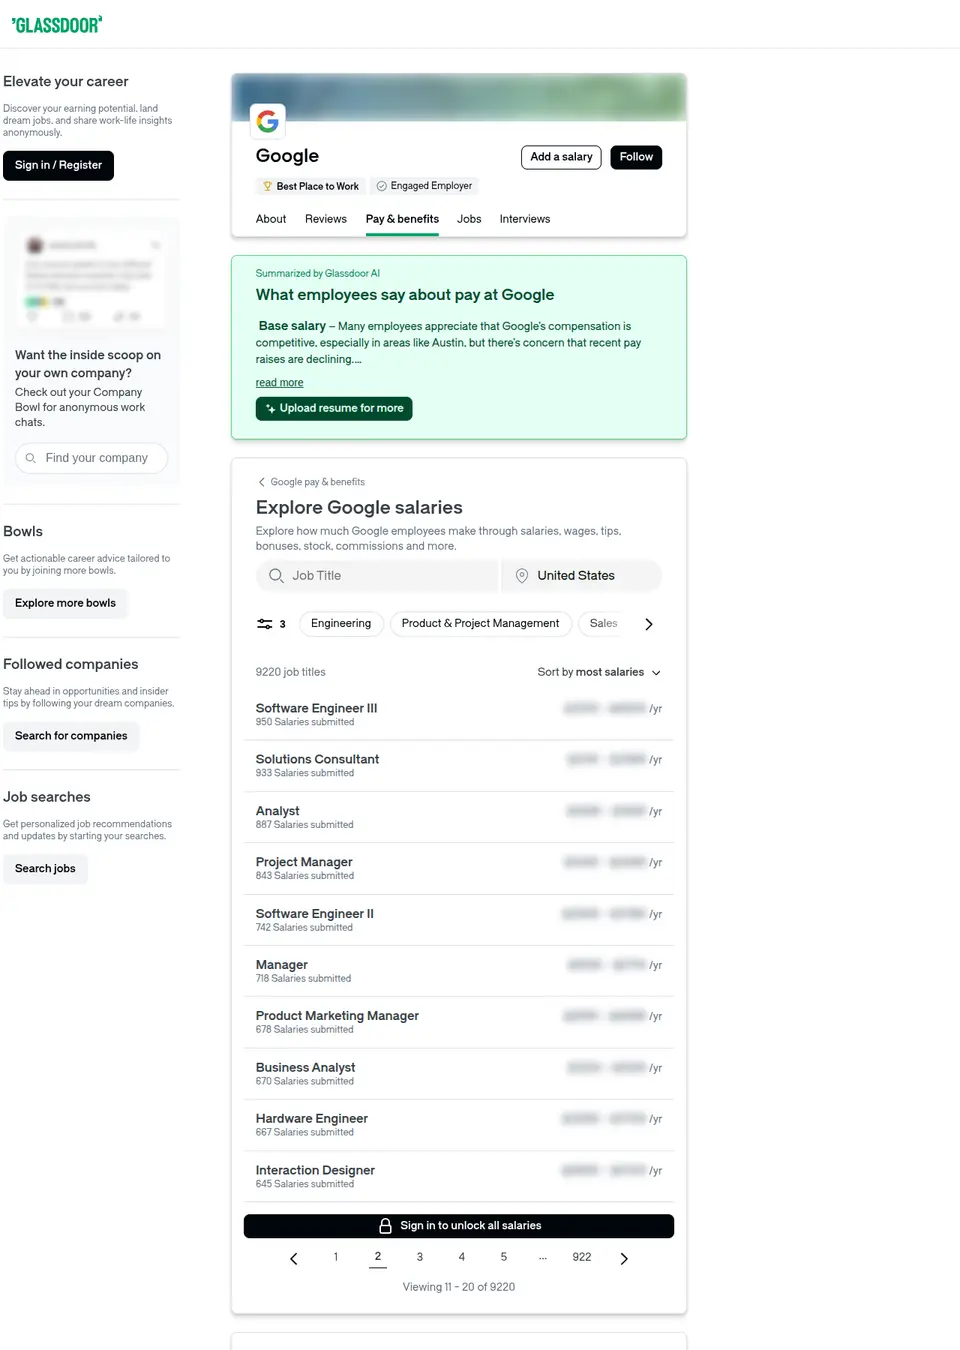Click the Job Title search field
960x1350 pixels.
(377, 576)
